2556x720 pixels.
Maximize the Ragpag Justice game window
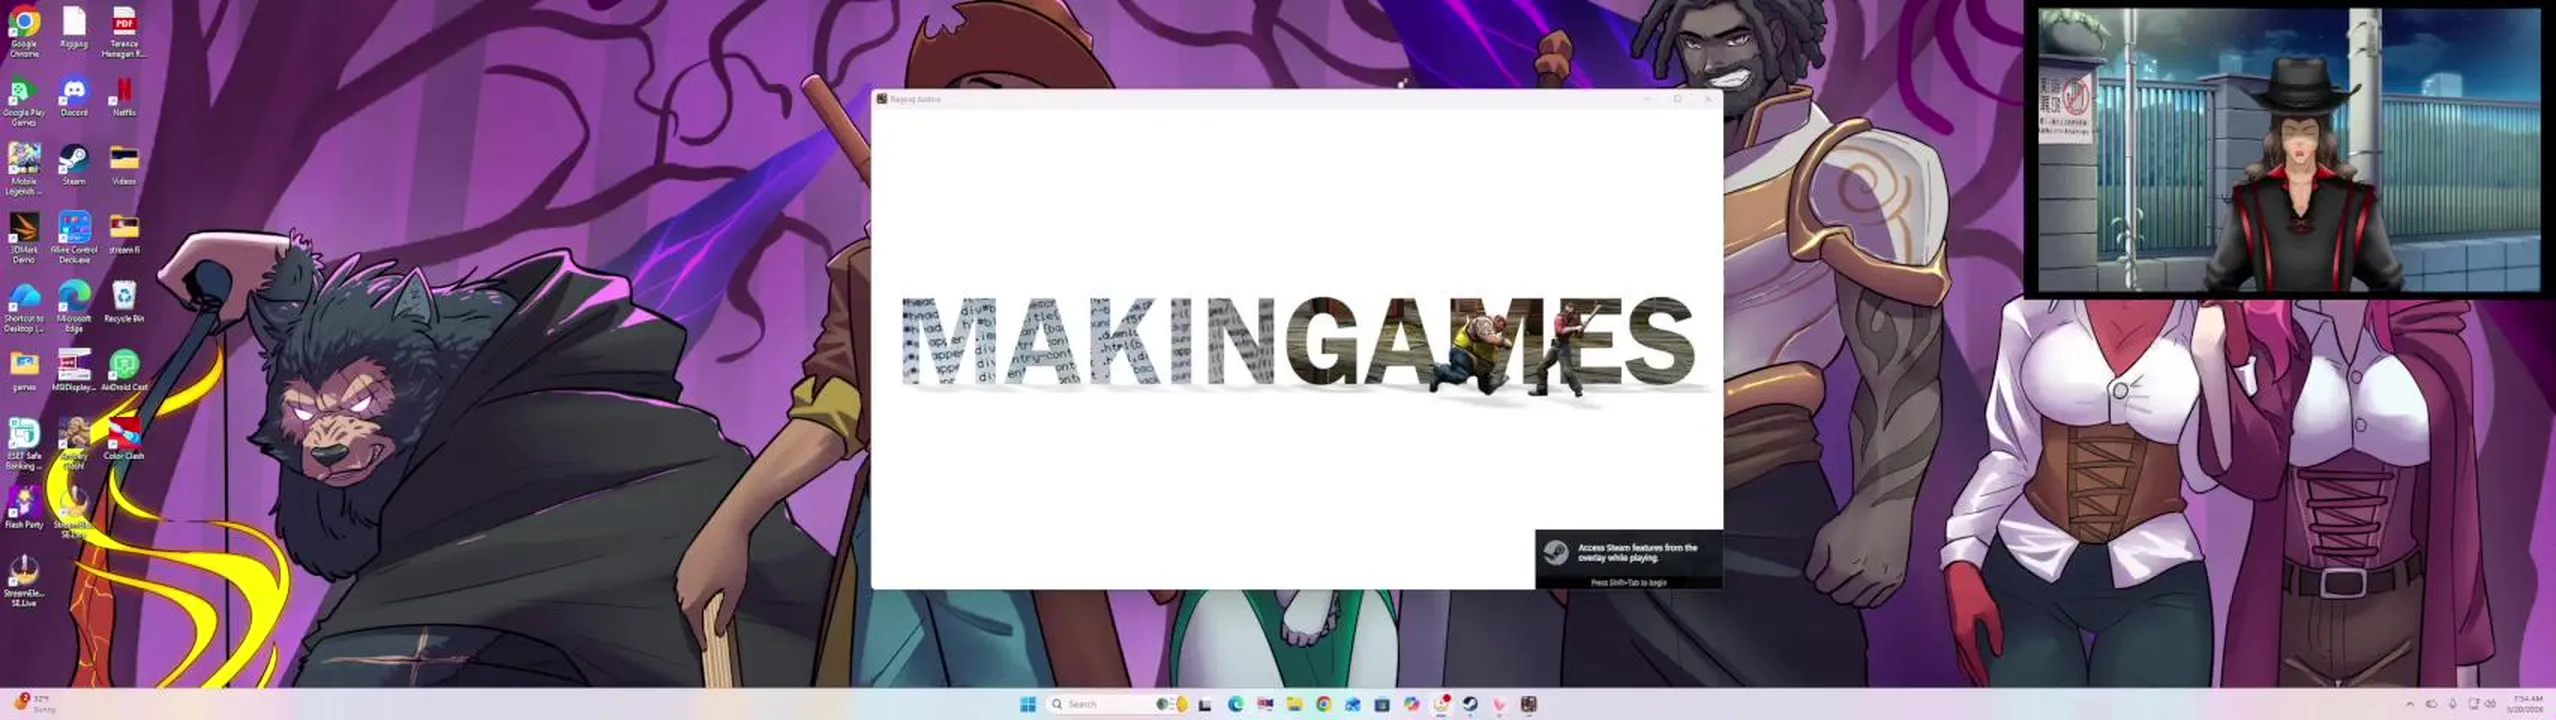1677,99
